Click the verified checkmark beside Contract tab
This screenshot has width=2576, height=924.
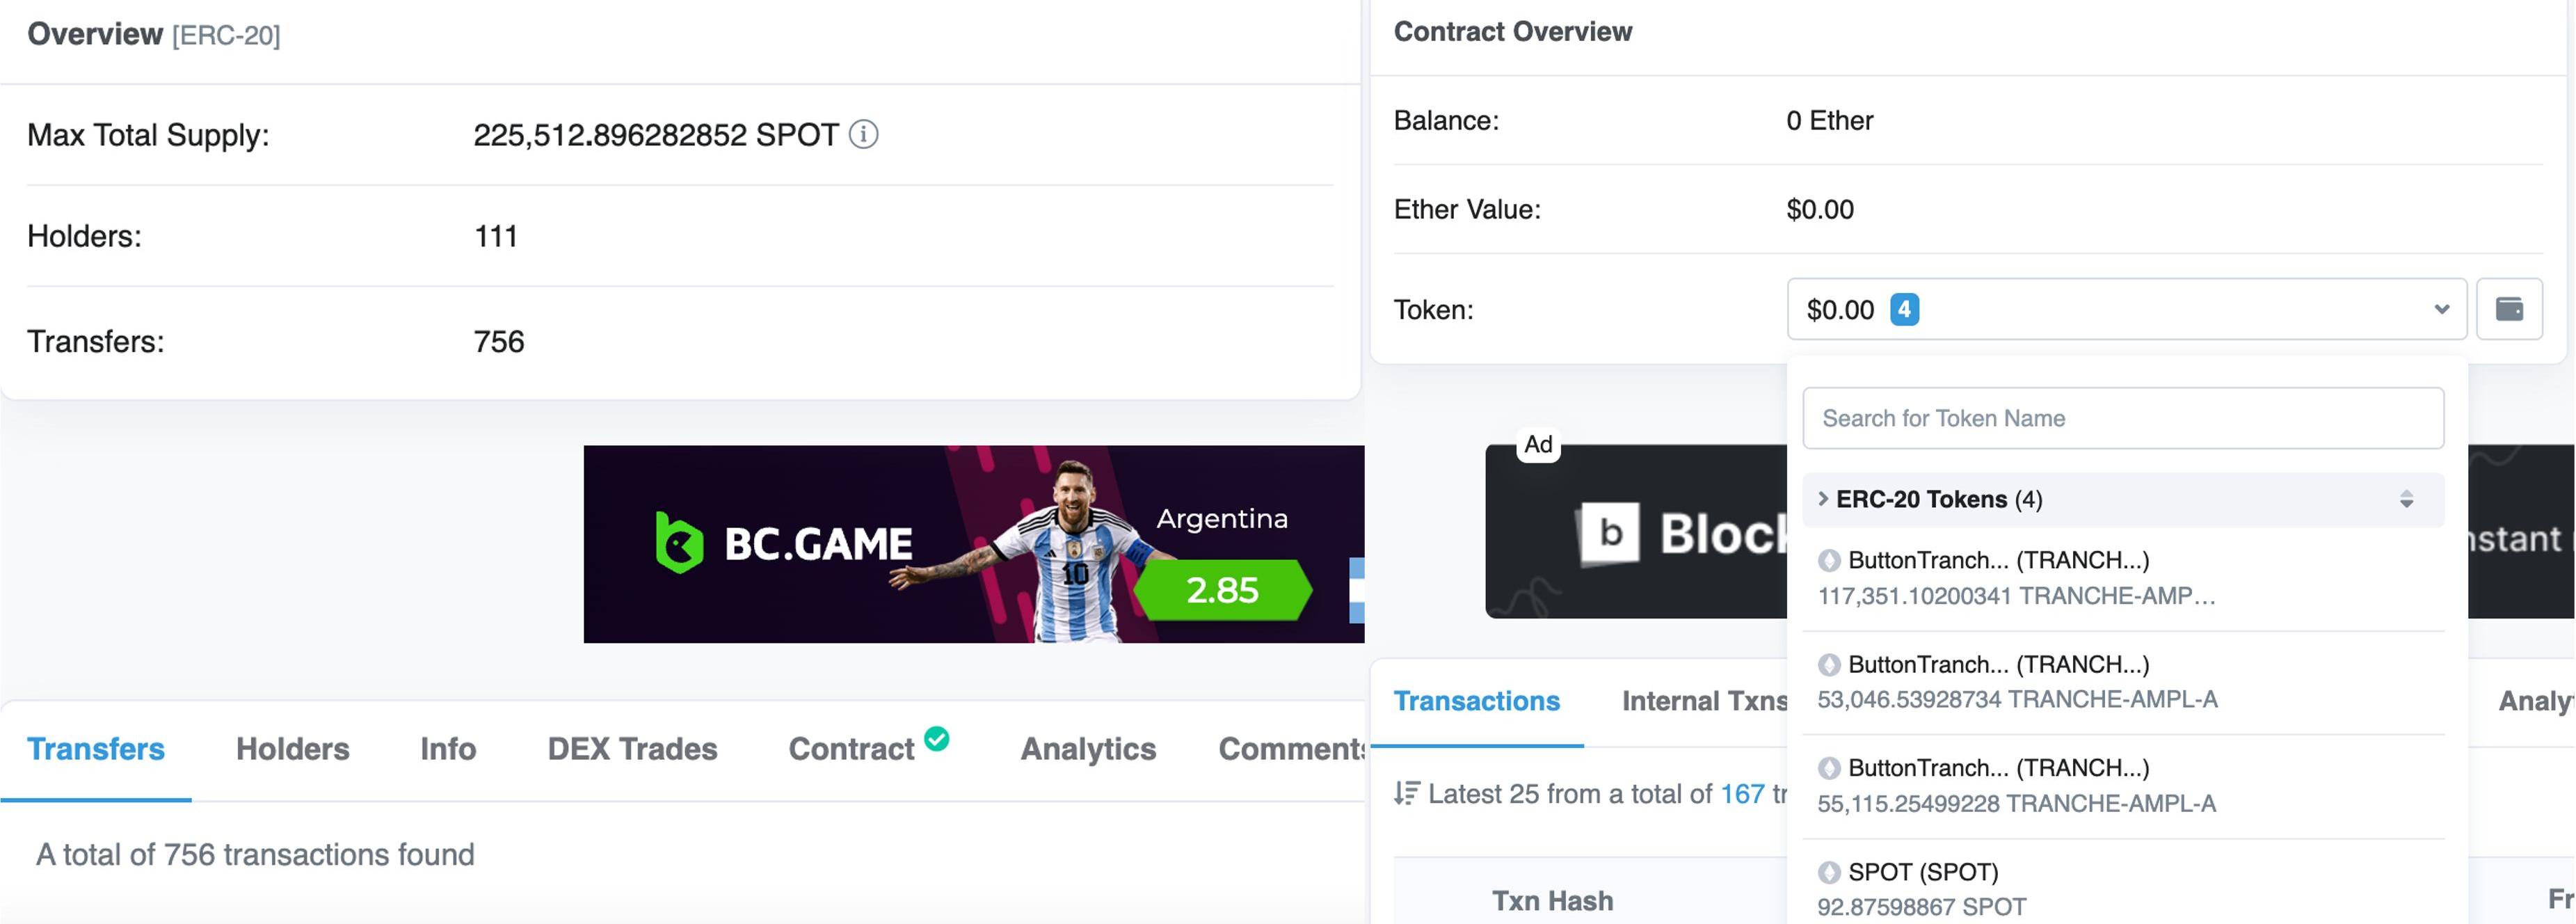tap(937, 739)
